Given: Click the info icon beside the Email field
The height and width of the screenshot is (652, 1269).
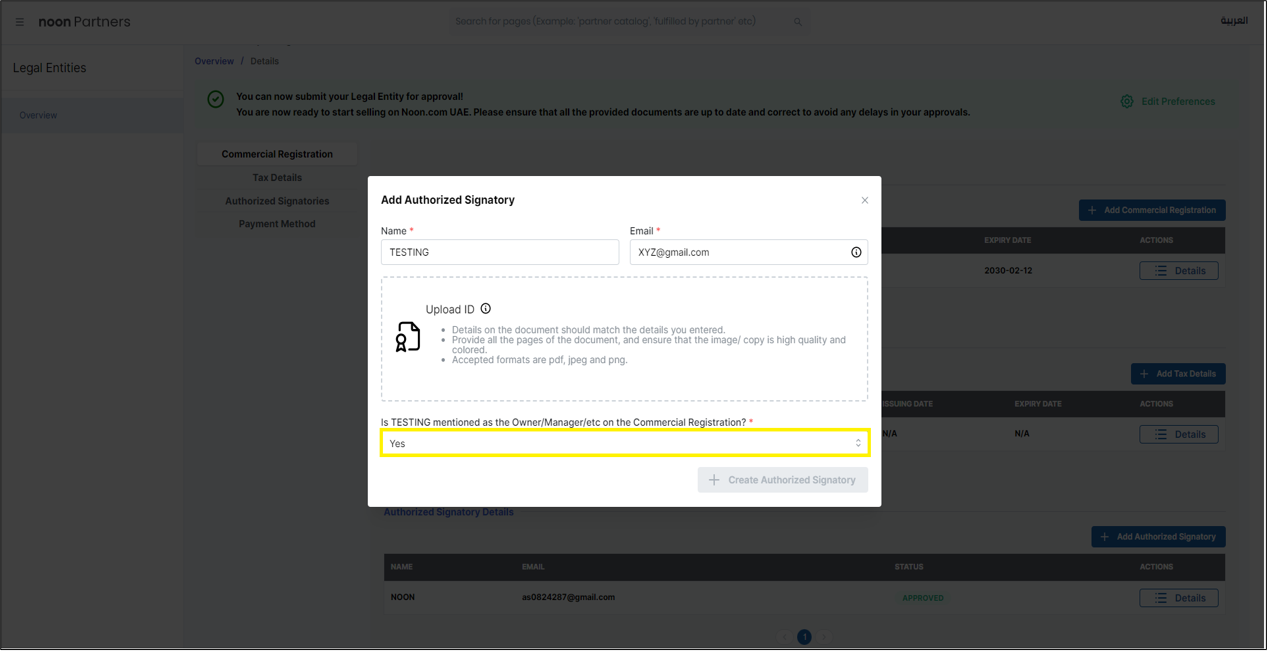Looking at the screenshot, I should 856,252.
